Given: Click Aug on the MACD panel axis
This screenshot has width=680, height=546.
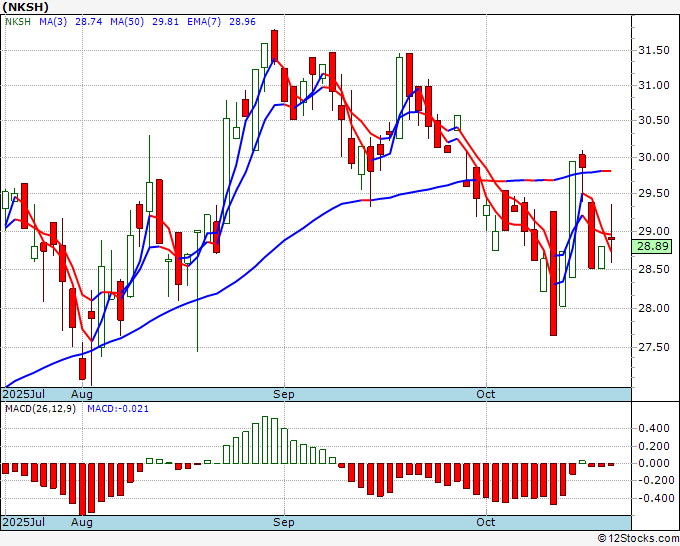Looking at the screenshot, I should 82,522.
